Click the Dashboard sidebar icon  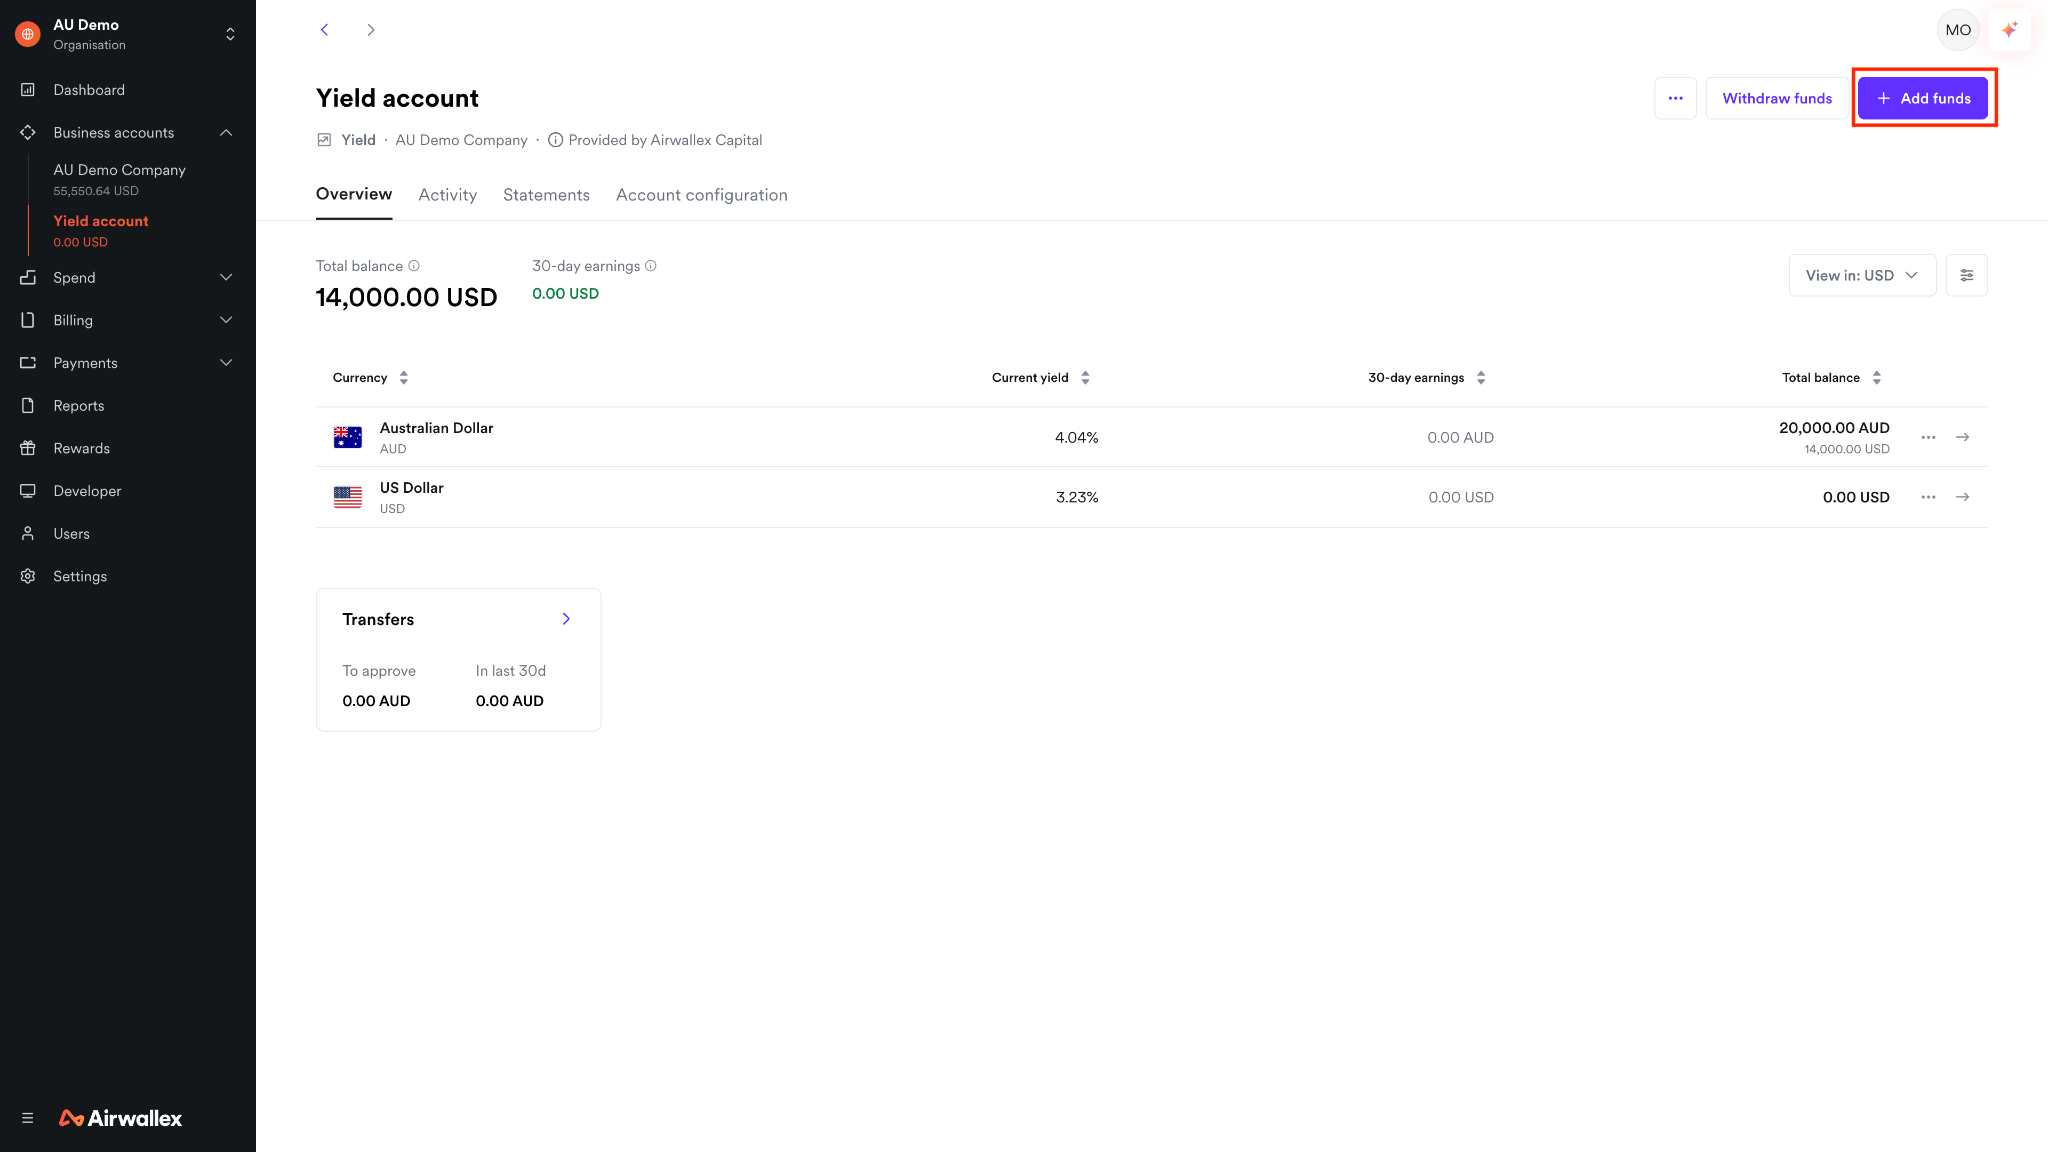(x=28, y=90)
